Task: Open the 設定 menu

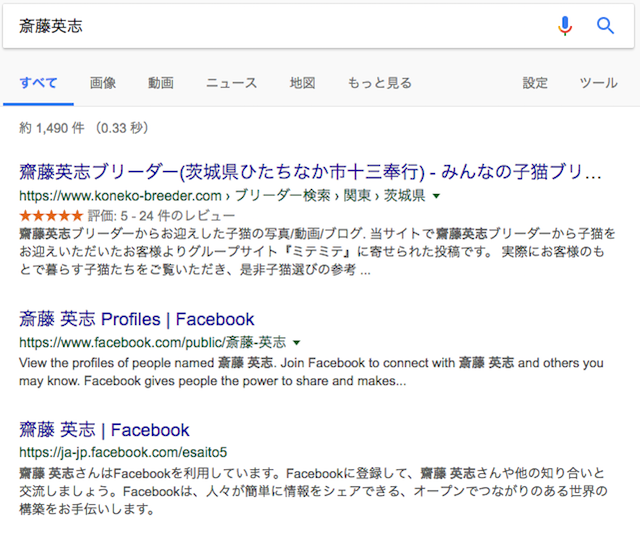Action: 535,83
